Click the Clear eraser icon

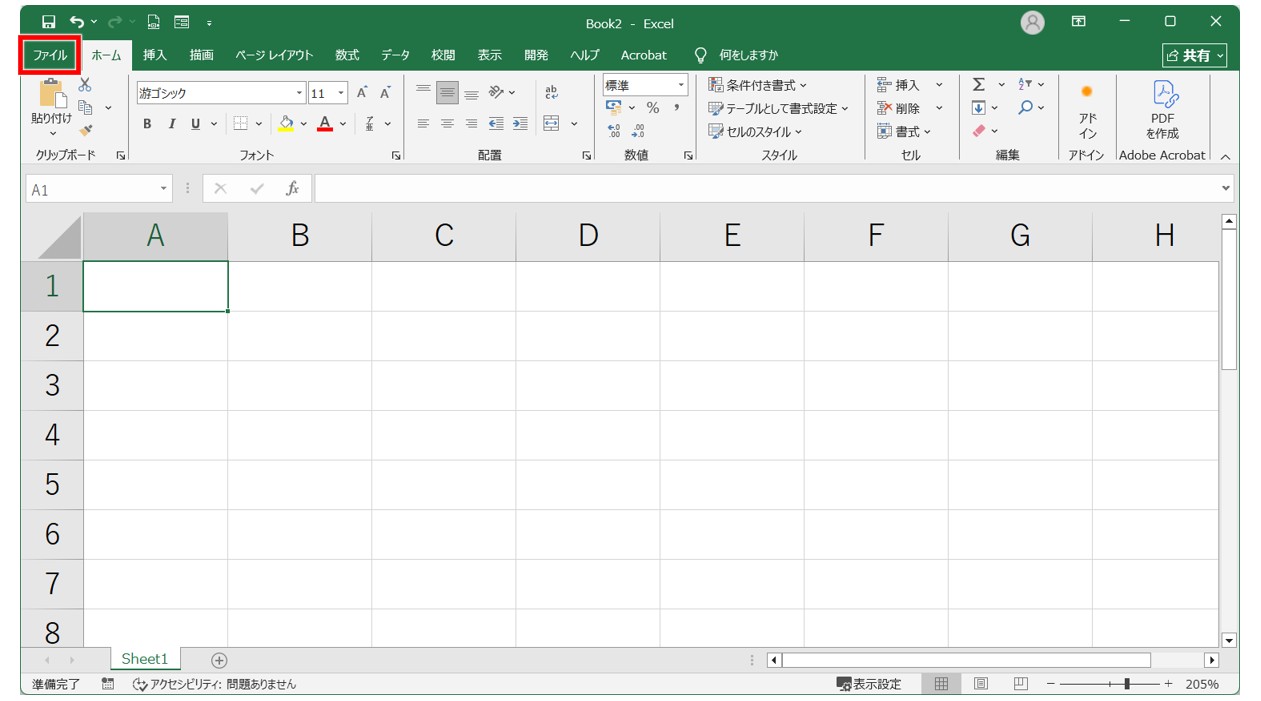(978, 131)
